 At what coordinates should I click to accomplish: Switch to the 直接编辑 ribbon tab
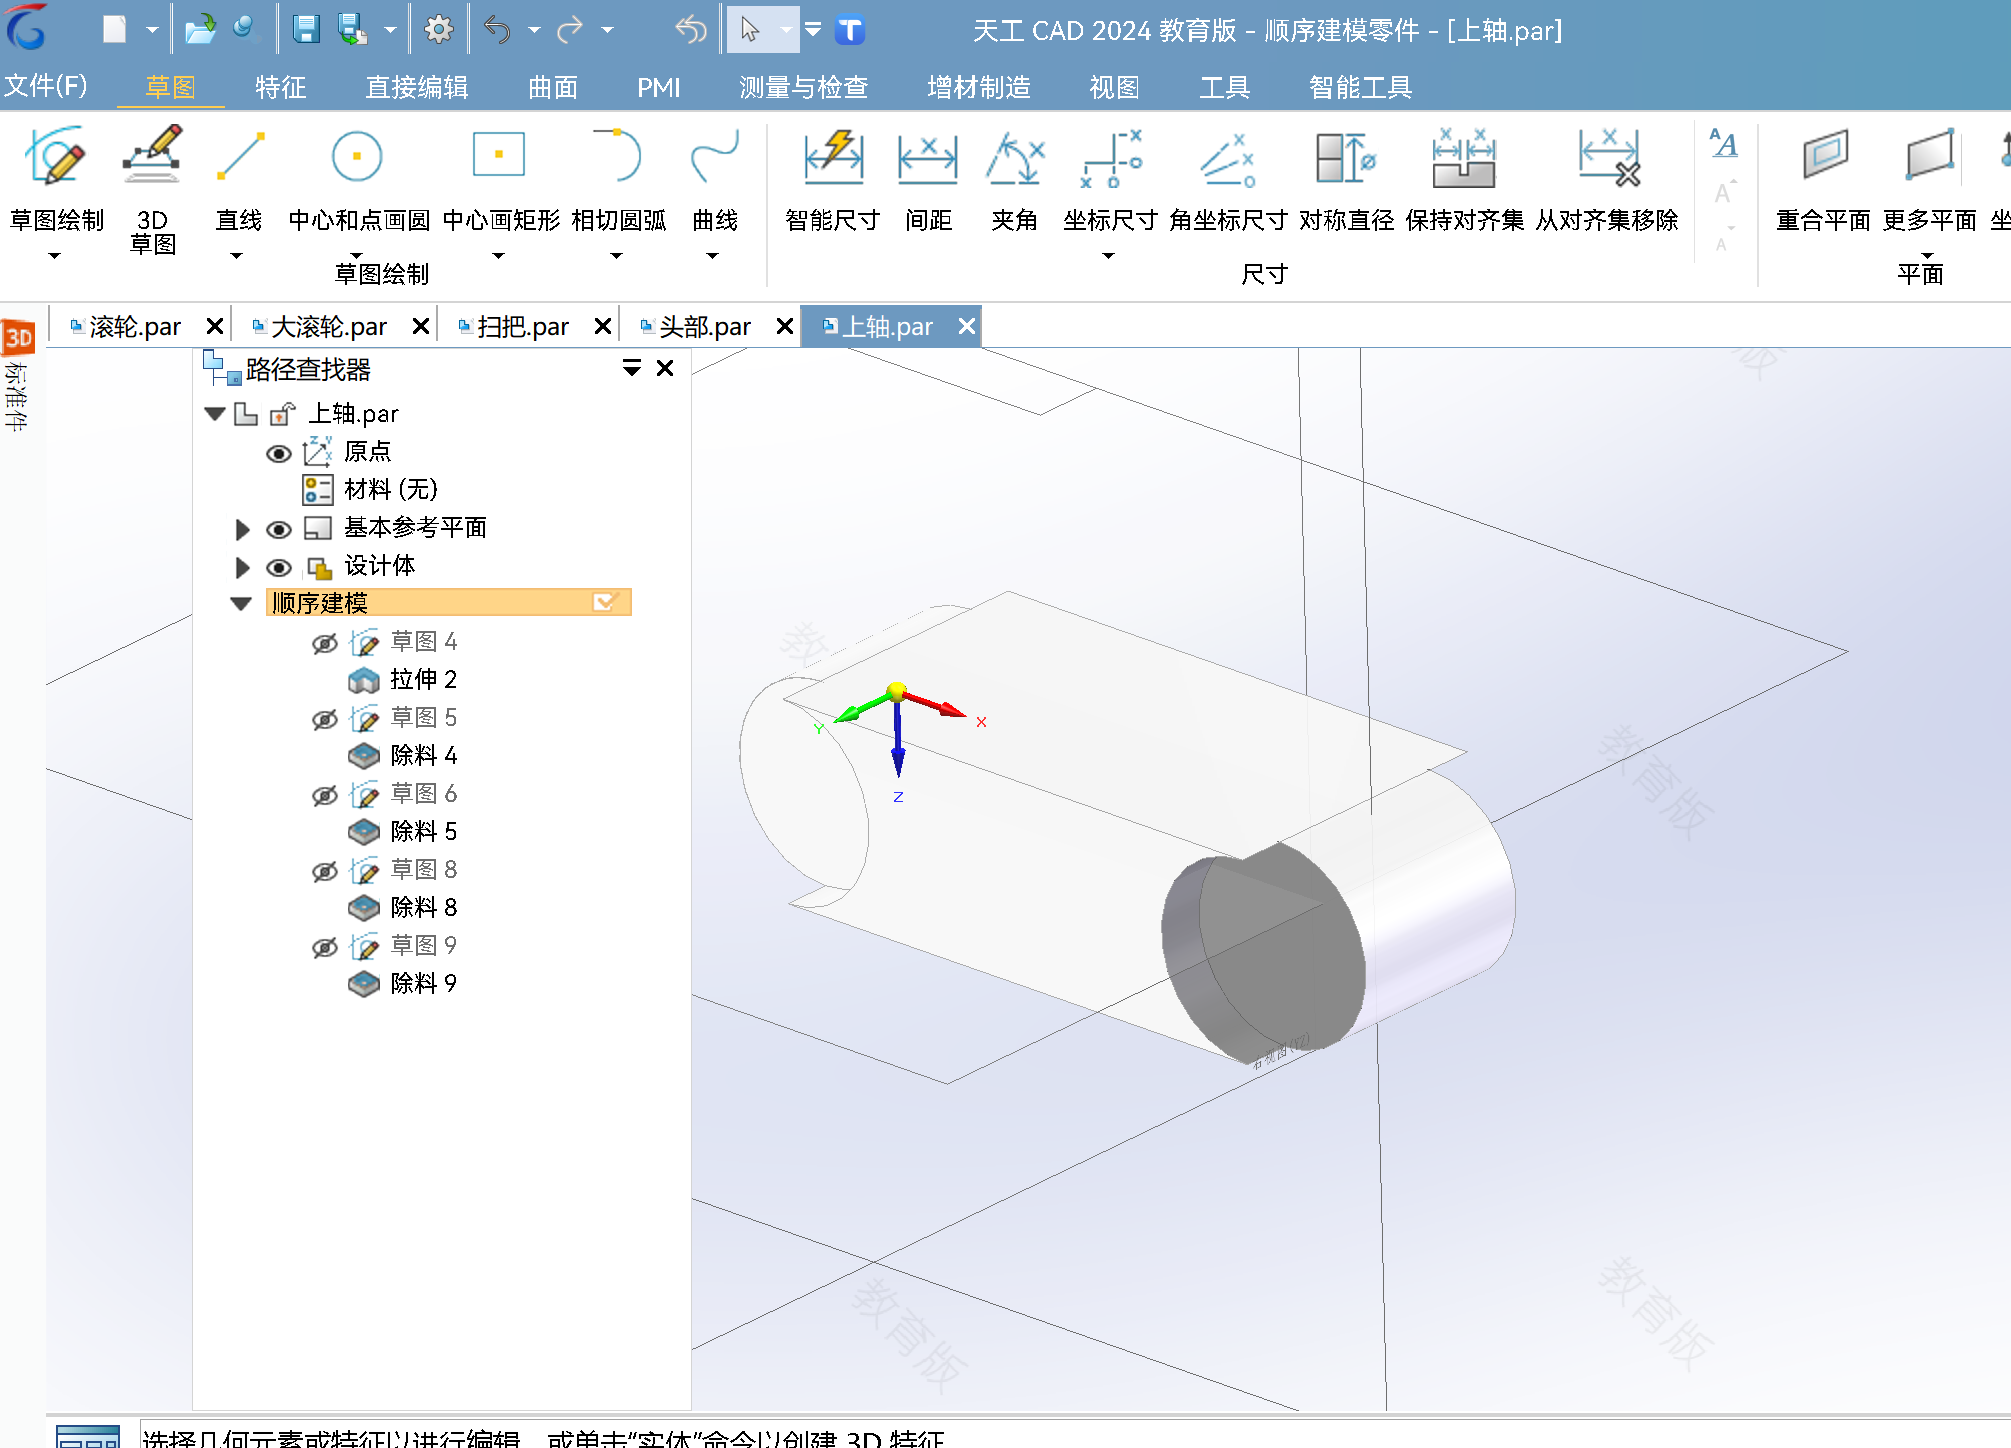coord(417,87)
